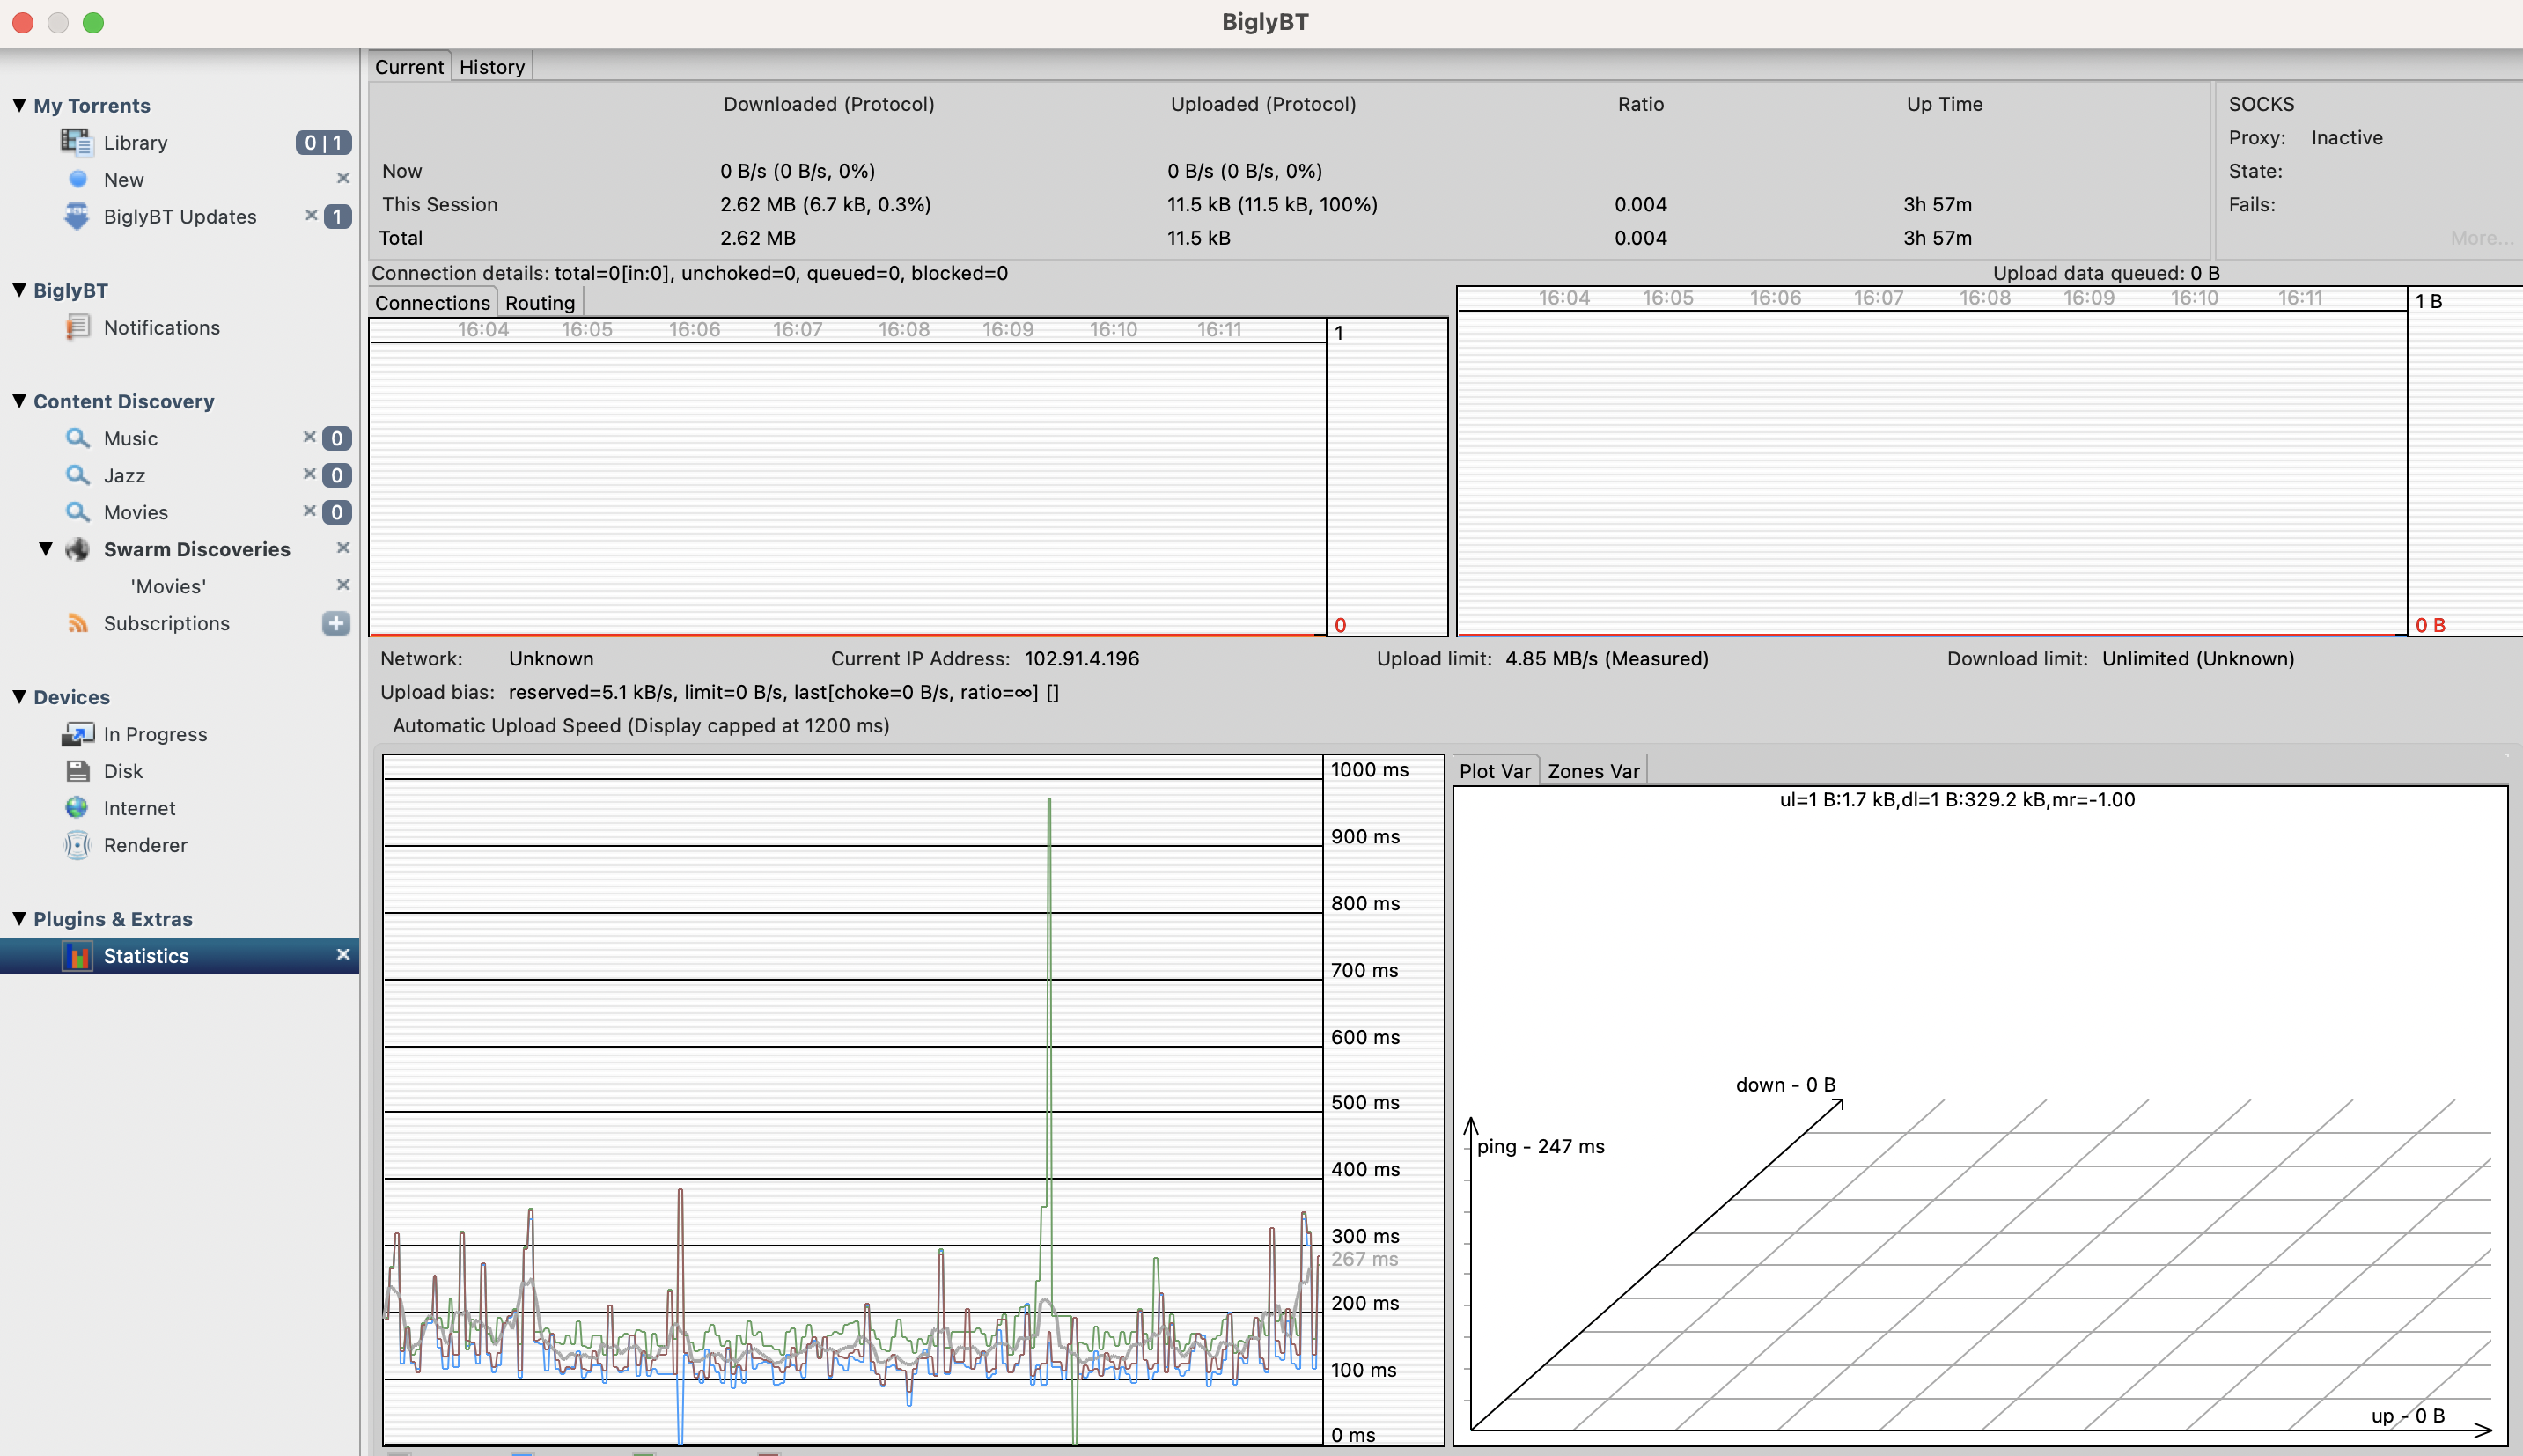Image resolution: width=2523 pixels, height=1456 pixels.
Task: Click the Music search magnifier icon
Action: pyautogui.click(x=77, y=438)
